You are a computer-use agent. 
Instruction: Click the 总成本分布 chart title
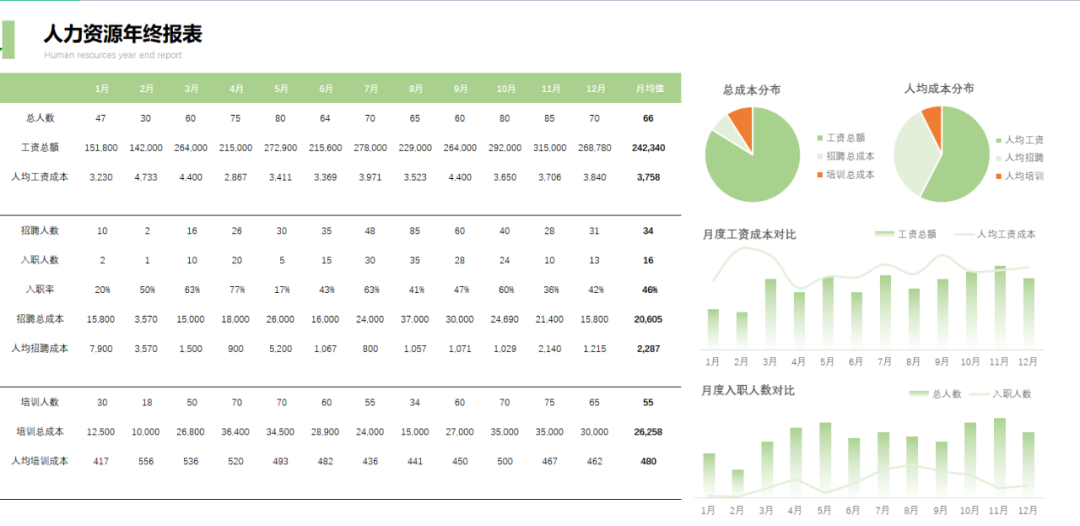pyautogui.click(x=751, y=90)
